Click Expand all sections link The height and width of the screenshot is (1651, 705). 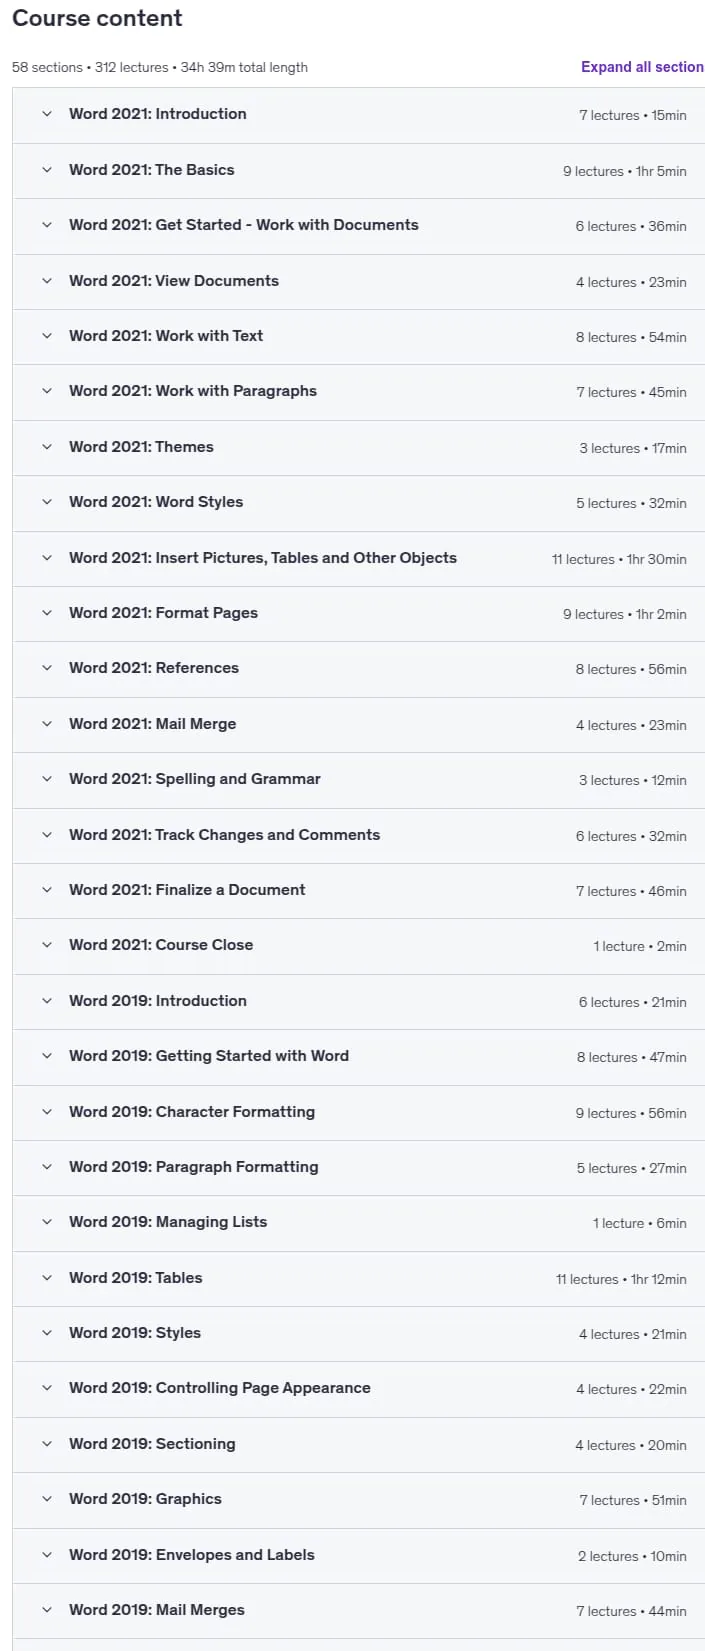point(643,67)
